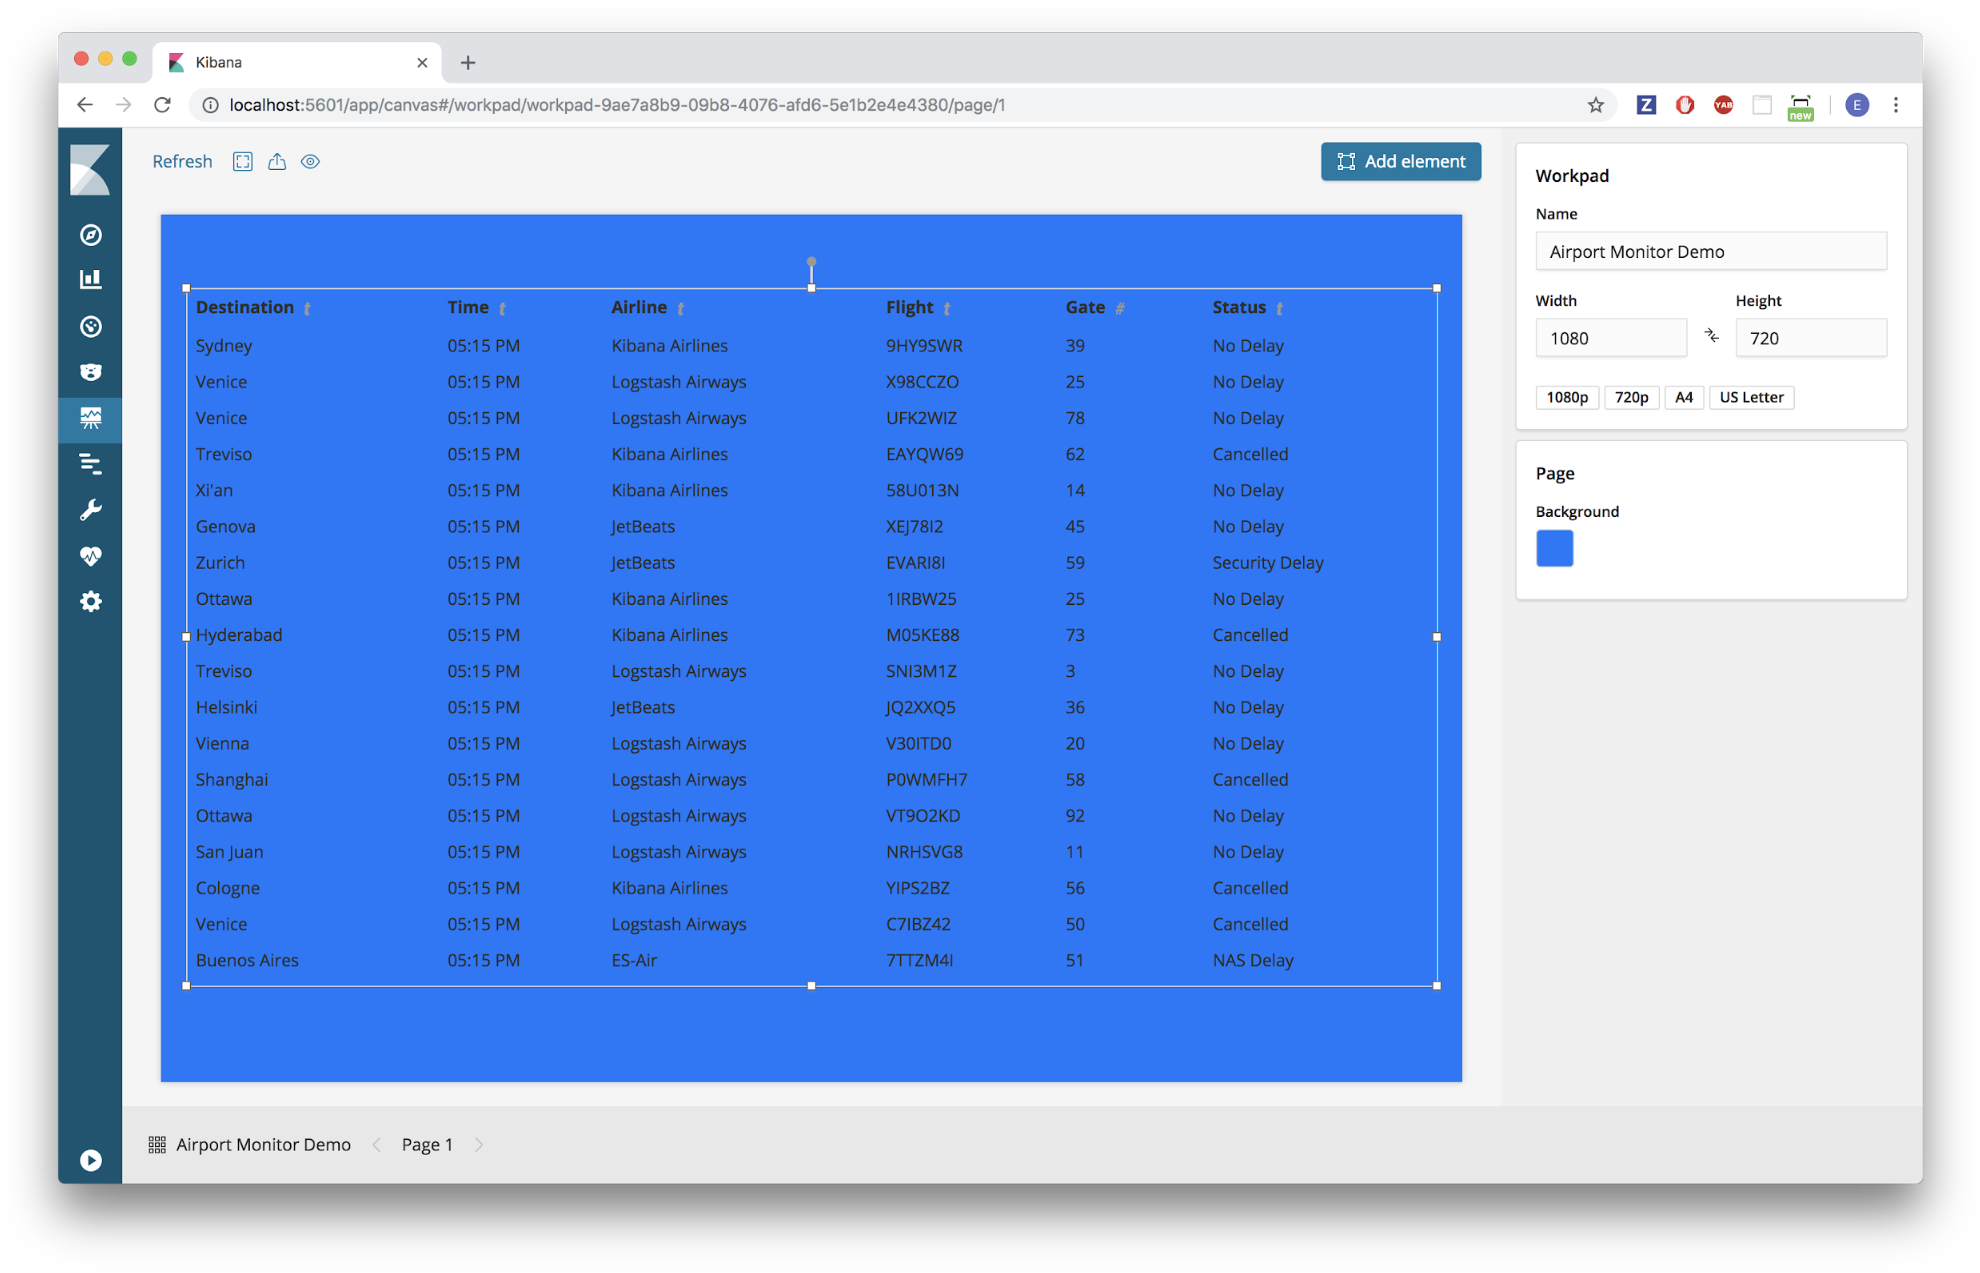Image resolution: width=1980 pixels, height=1273 pixels.
Task: Click the Add element button
Action: (x=1400, y=161)
